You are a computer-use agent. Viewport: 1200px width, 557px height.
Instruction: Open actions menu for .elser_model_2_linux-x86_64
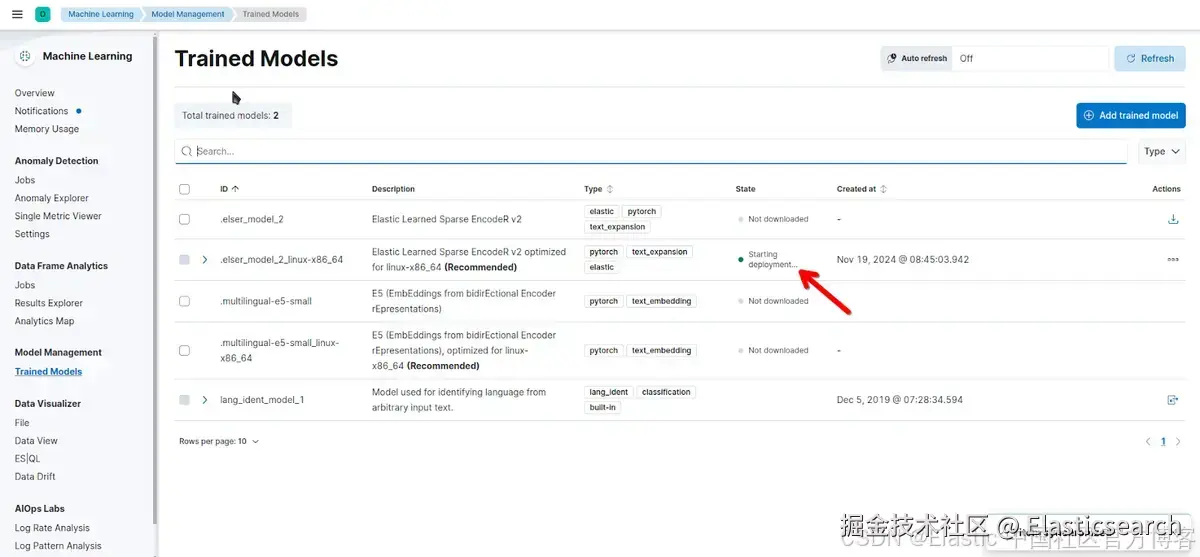tap(1173, 260)
